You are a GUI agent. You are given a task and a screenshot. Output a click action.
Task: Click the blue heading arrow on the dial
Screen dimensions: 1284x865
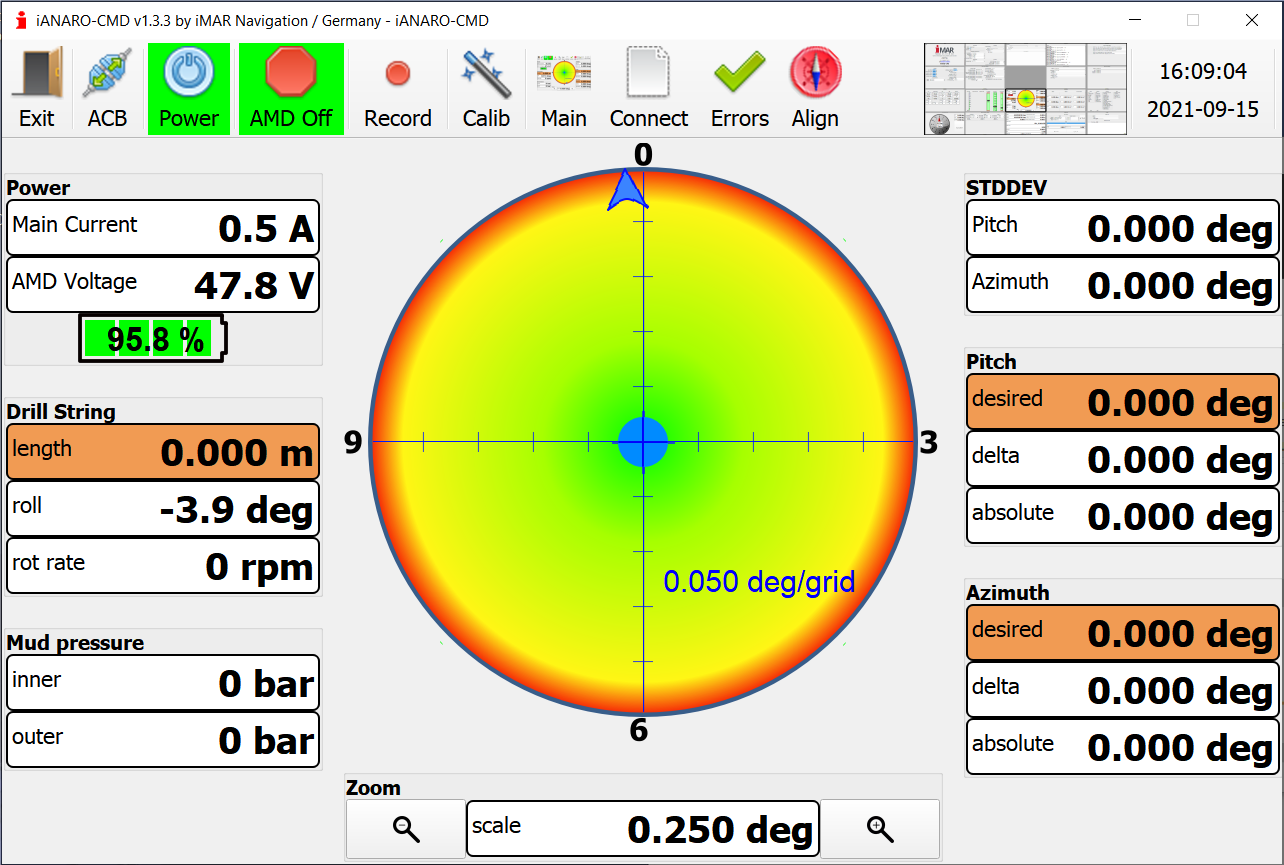click(627, 190)
